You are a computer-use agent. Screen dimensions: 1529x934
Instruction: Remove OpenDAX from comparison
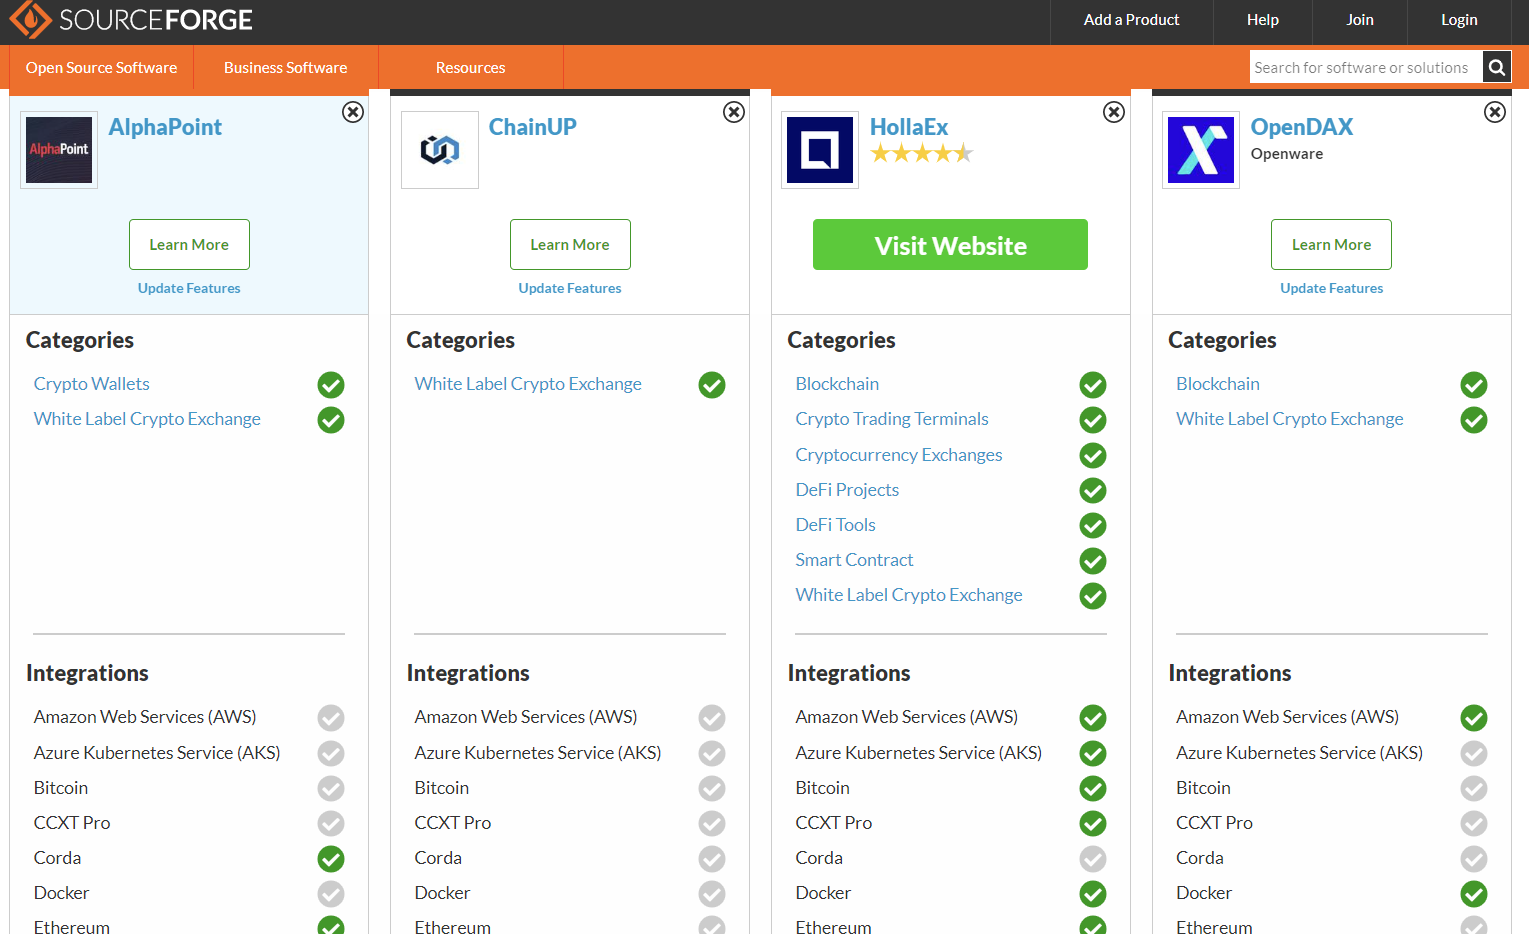[x=1495, y=112]
